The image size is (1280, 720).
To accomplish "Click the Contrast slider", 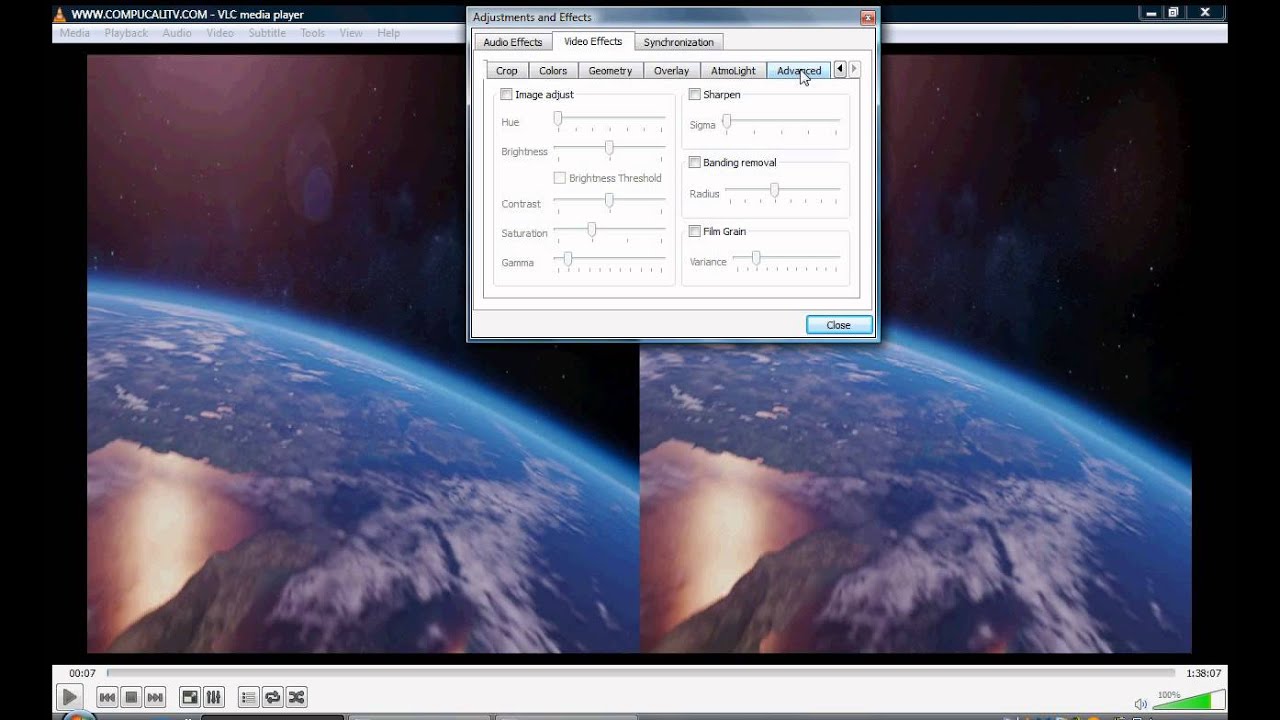I will 609,201.
